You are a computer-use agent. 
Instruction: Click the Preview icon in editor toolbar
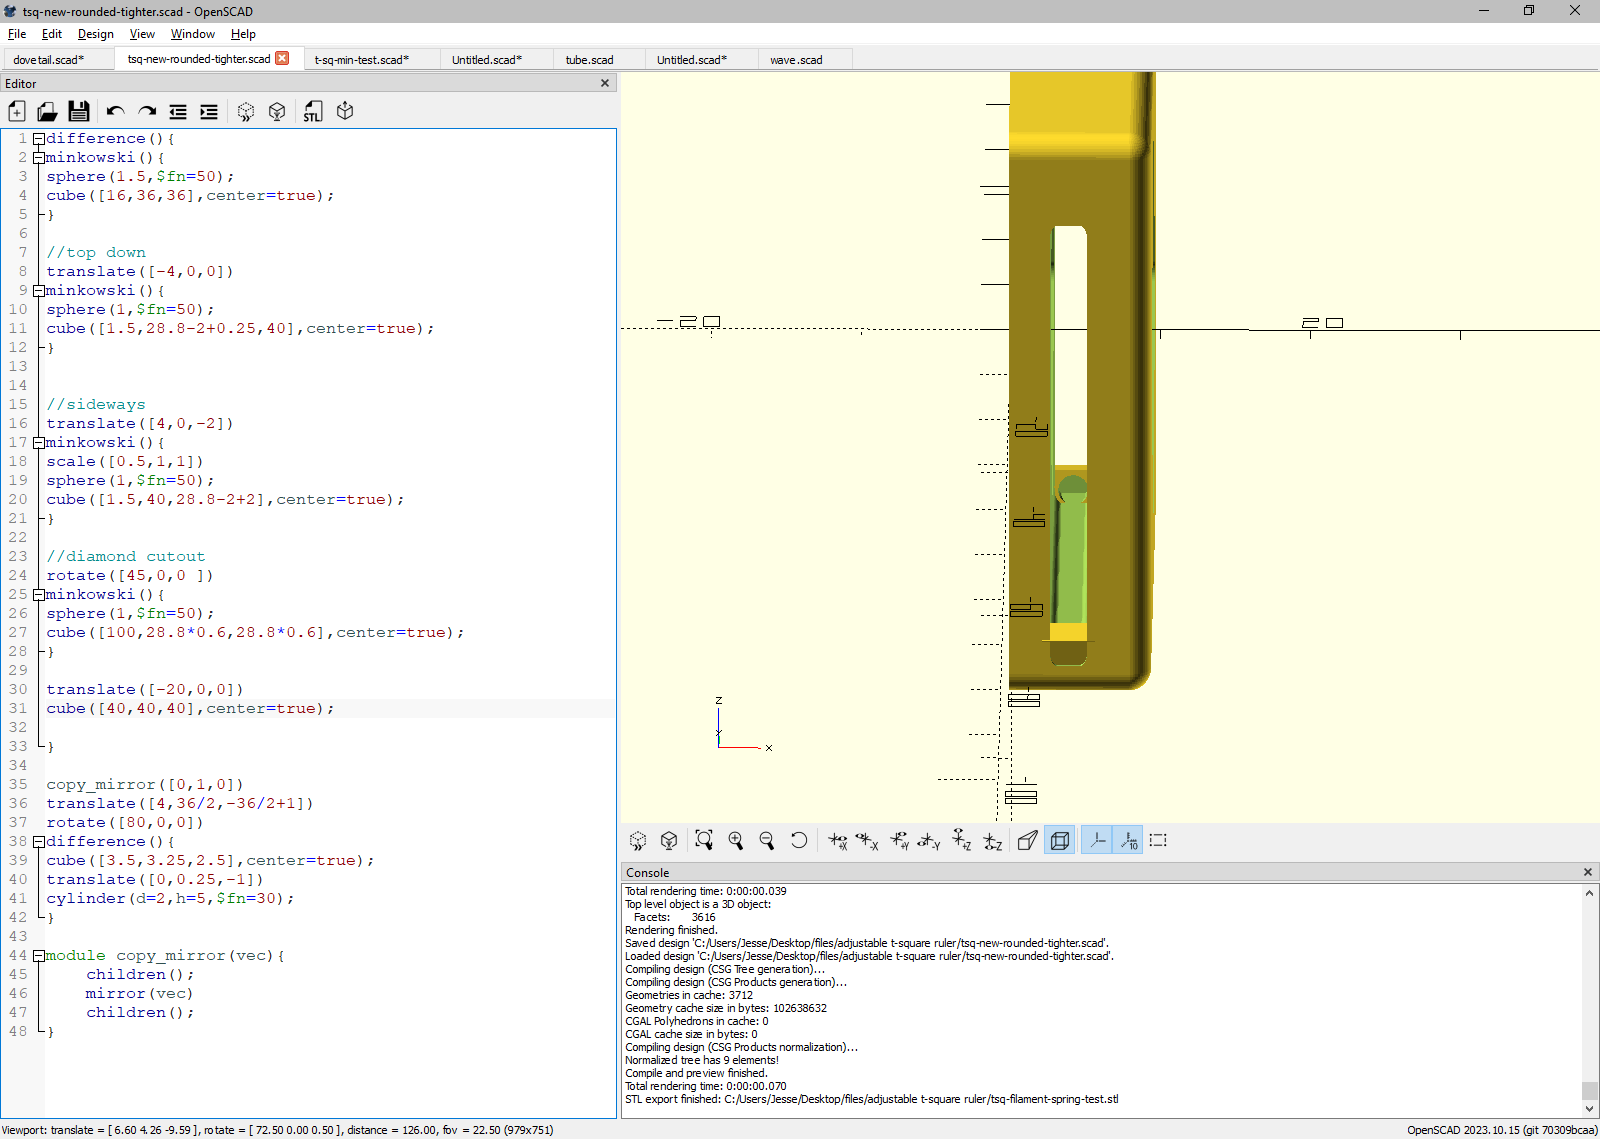[x=246, y=111]
